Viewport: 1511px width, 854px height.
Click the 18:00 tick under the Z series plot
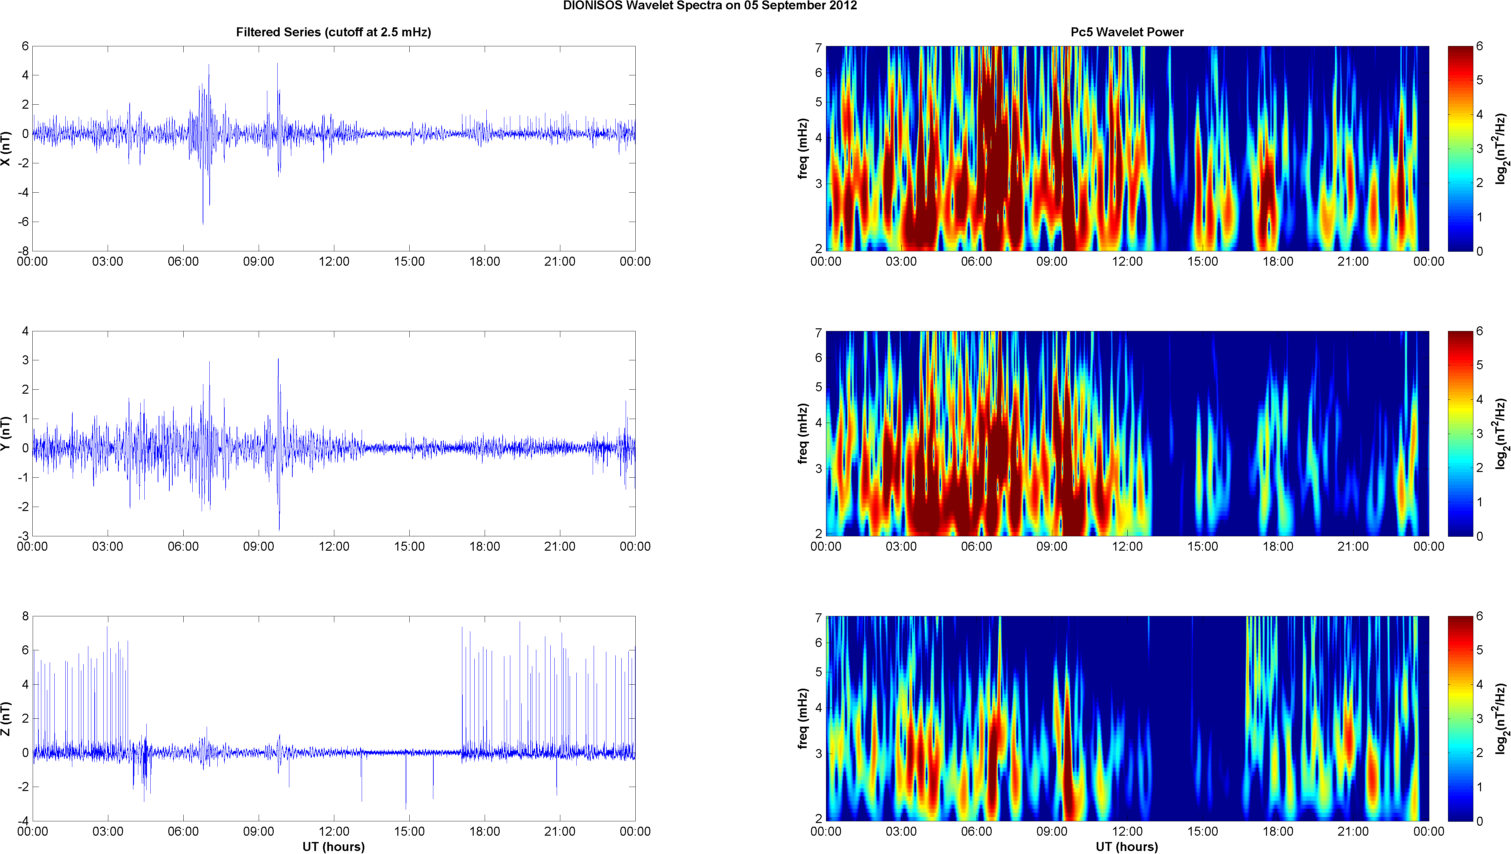(x=485, y=831)
